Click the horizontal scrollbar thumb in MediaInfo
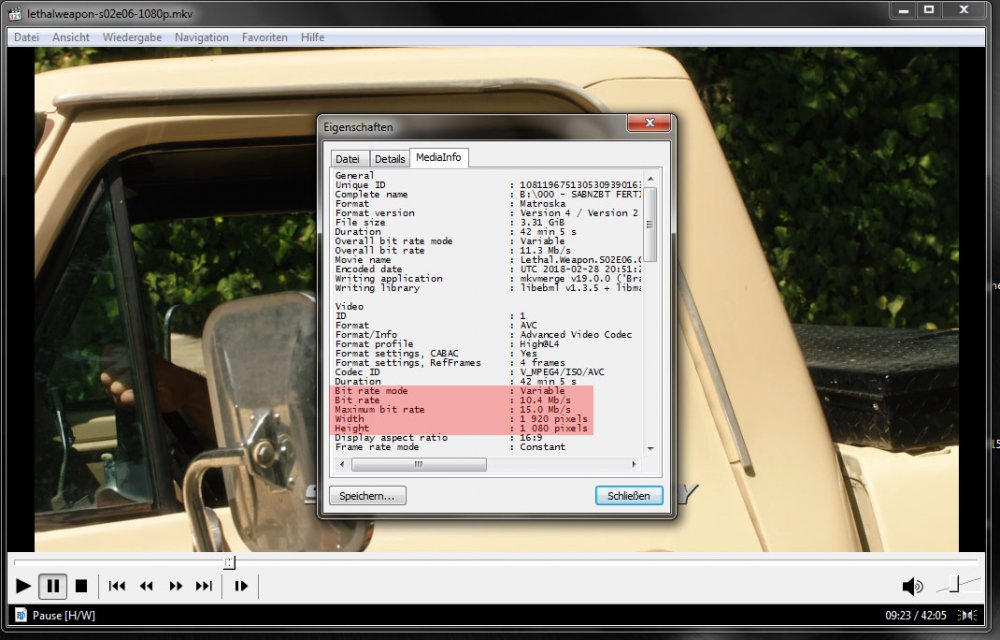1000x640 pixels. [x=419, y=464]
